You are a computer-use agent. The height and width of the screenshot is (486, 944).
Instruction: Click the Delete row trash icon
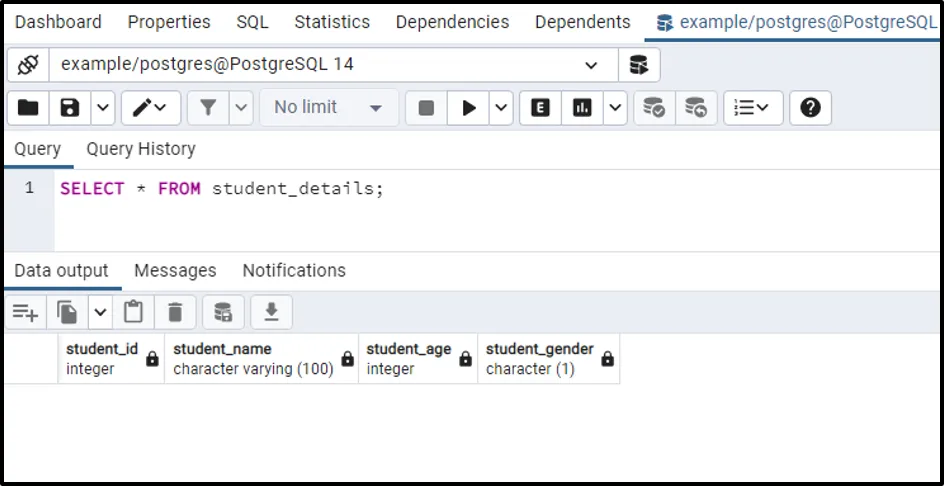[x=175, y=313]
